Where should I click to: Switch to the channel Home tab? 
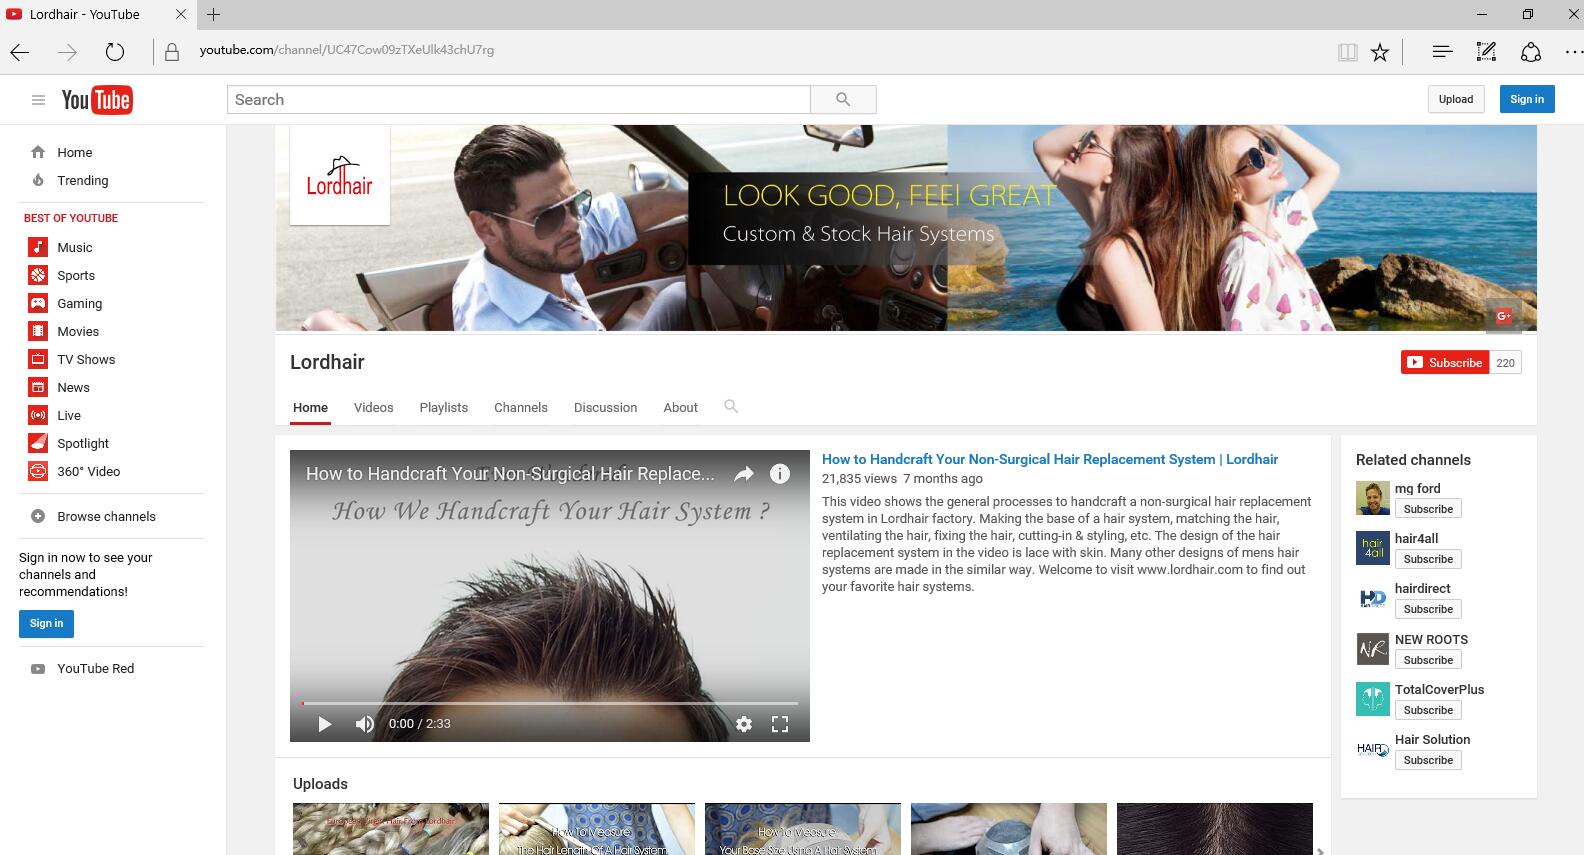(x=310, y=408)
